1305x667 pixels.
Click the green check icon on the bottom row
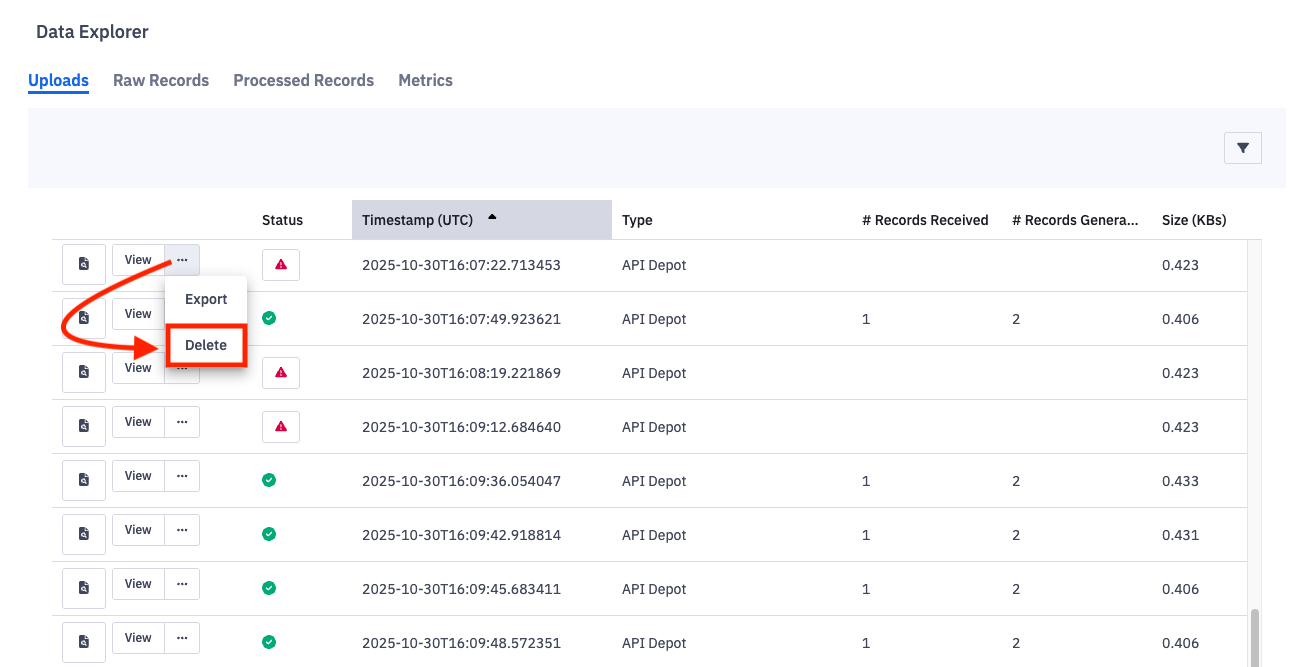(268, 642)
